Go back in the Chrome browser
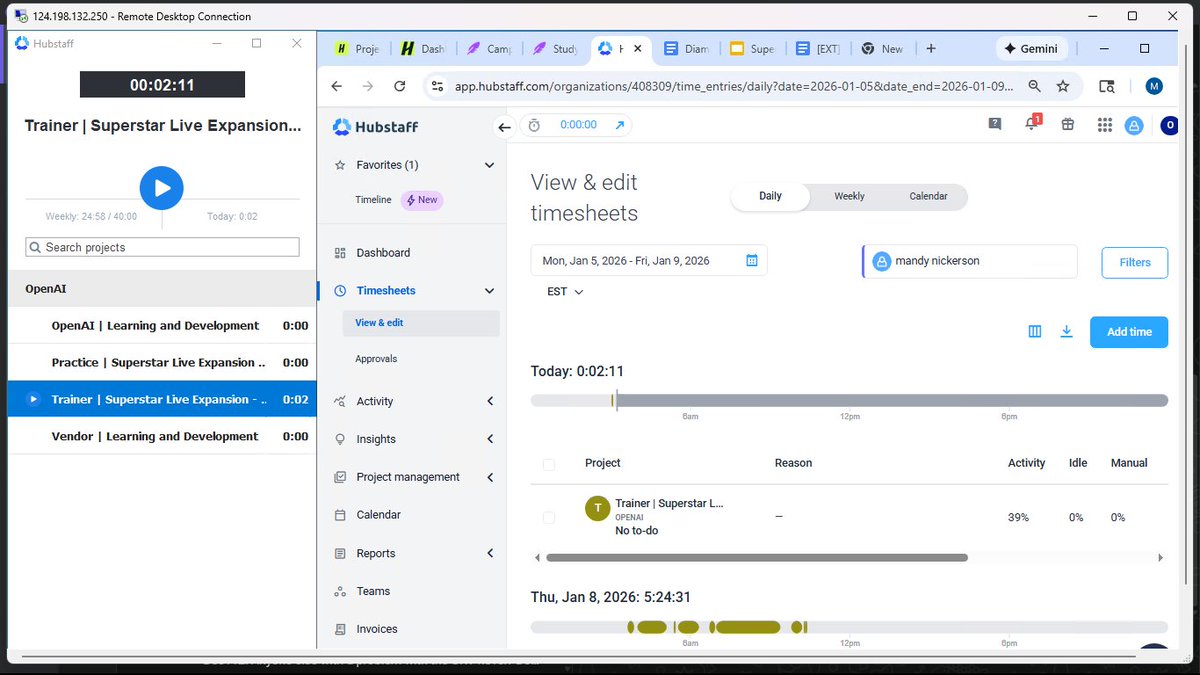Viewport: 1200px width, 675px height. (x=337, y=87)
